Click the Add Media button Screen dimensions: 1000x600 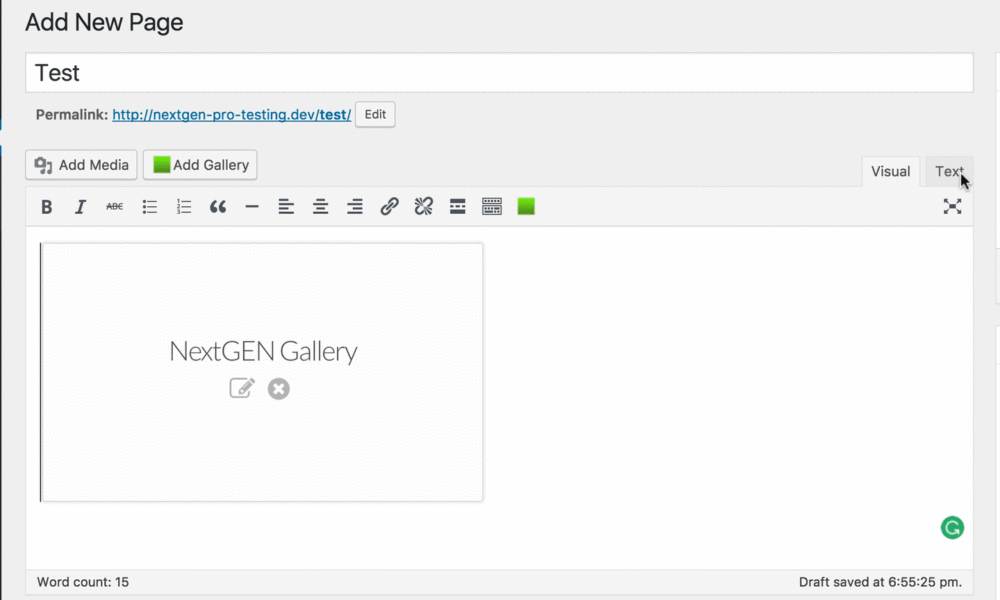tap(81, 165)
